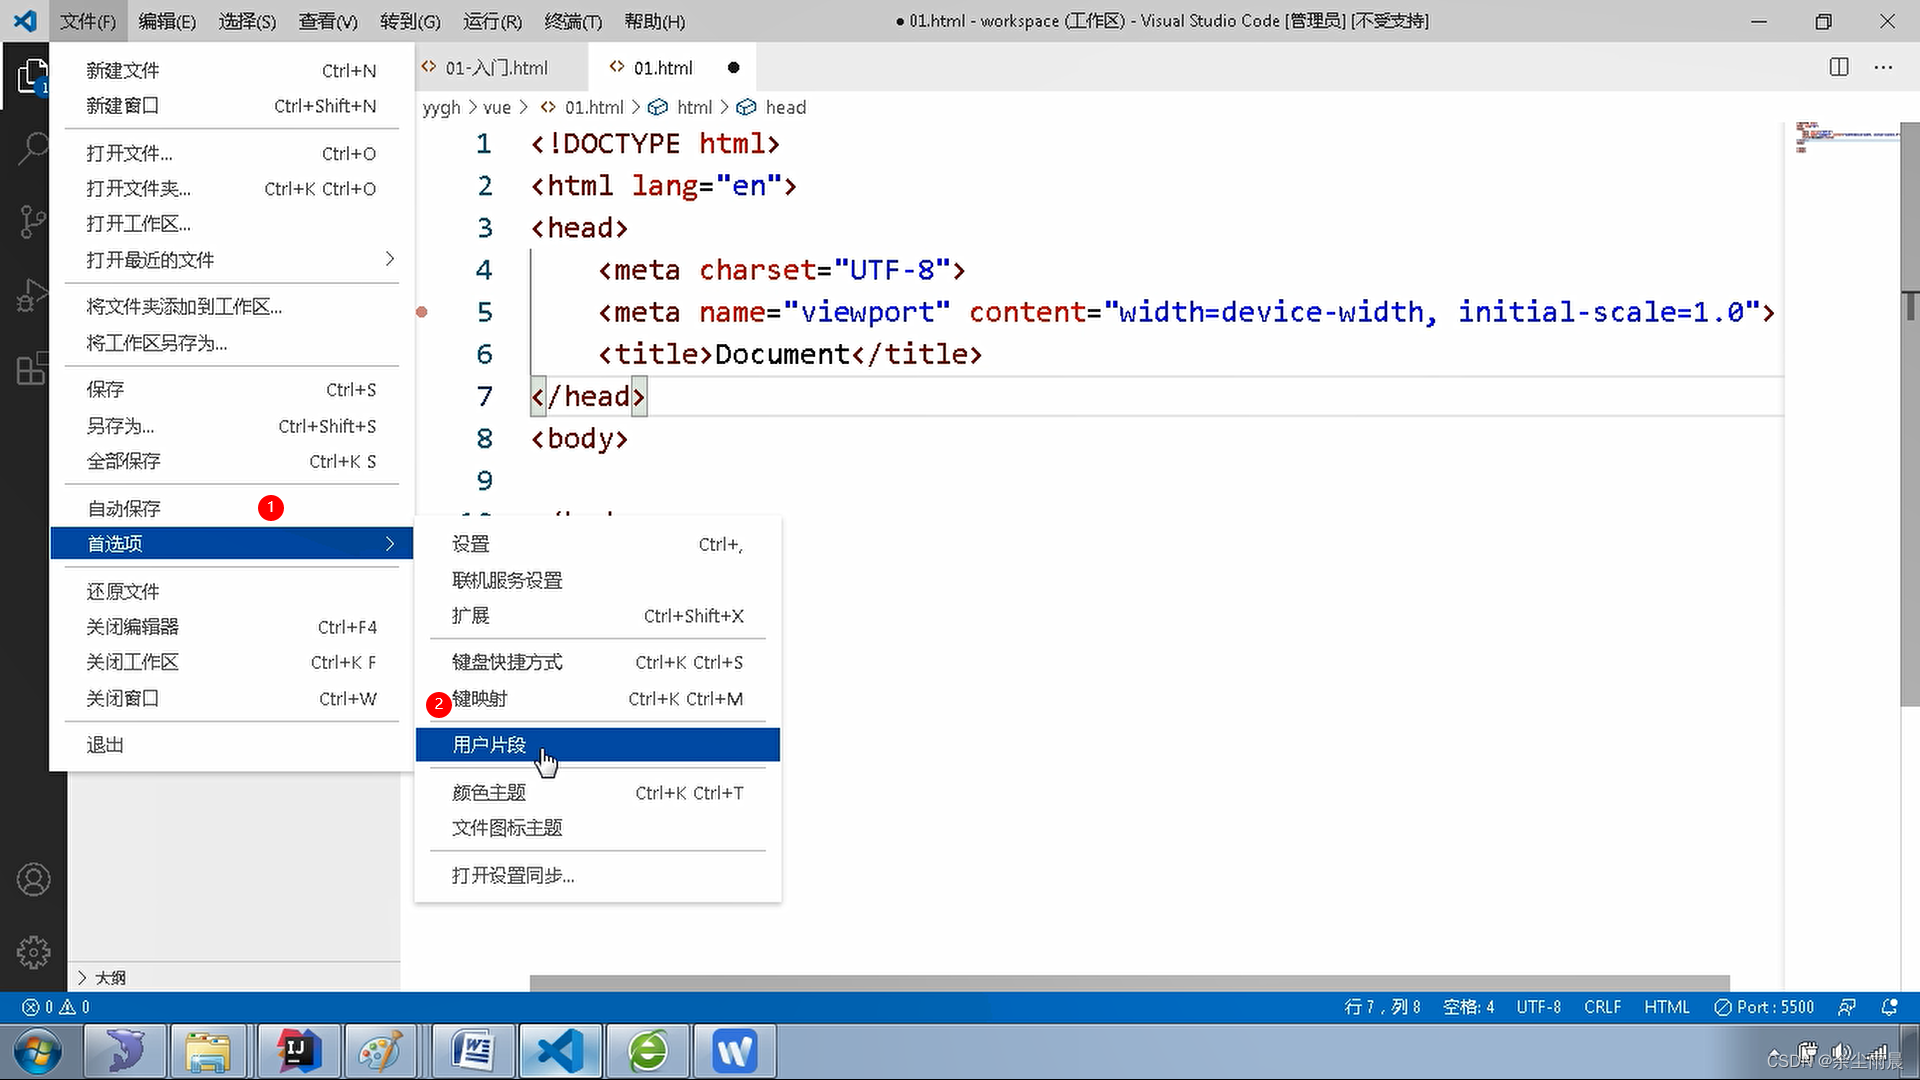Expand 首选项 submenu arrow
Image resolution: width=1920 pixels, height=1080 pixels.
[x=392, y=543]
